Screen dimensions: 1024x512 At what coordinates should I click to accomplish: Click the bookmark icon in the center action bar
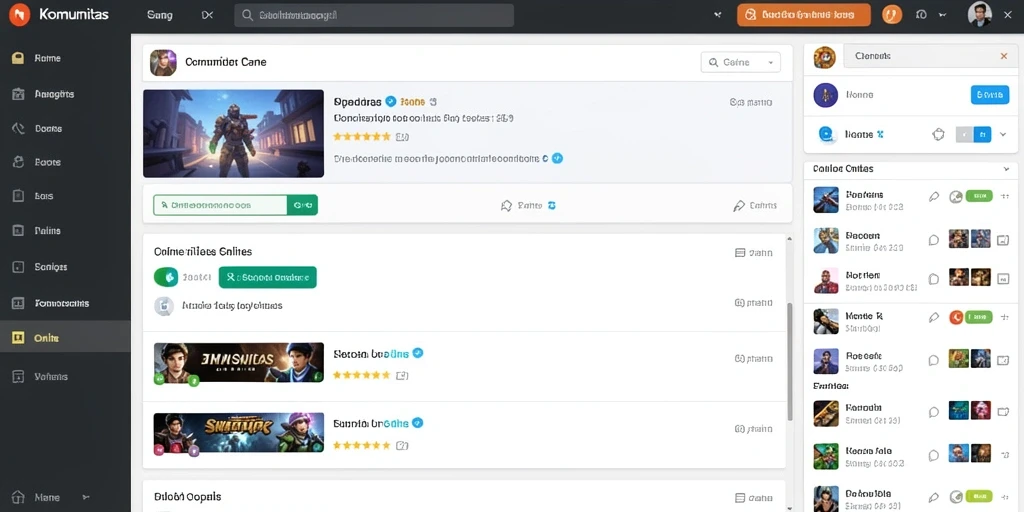point(506,206)
